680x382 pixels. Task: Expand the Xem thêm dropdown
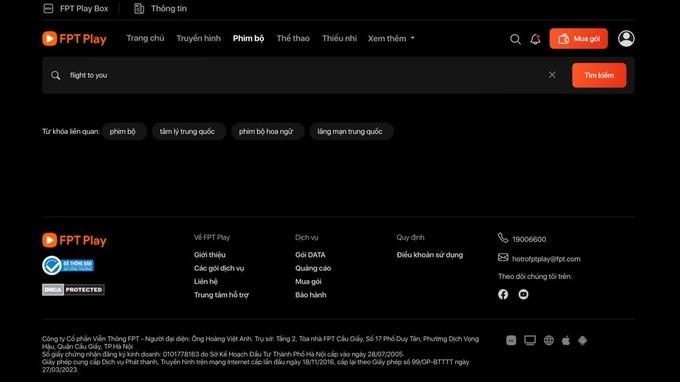click(x=391, y=38)
